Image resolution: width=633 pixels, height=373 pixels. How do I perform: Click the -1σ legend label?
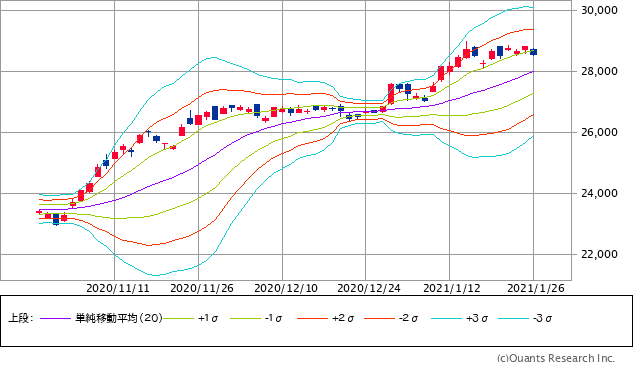pyautogui.click(x=273, y=318)
